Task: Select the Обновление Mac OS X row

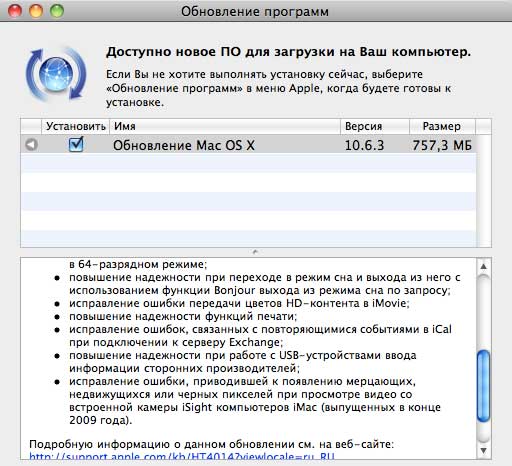Action: [x=248, y=145]
